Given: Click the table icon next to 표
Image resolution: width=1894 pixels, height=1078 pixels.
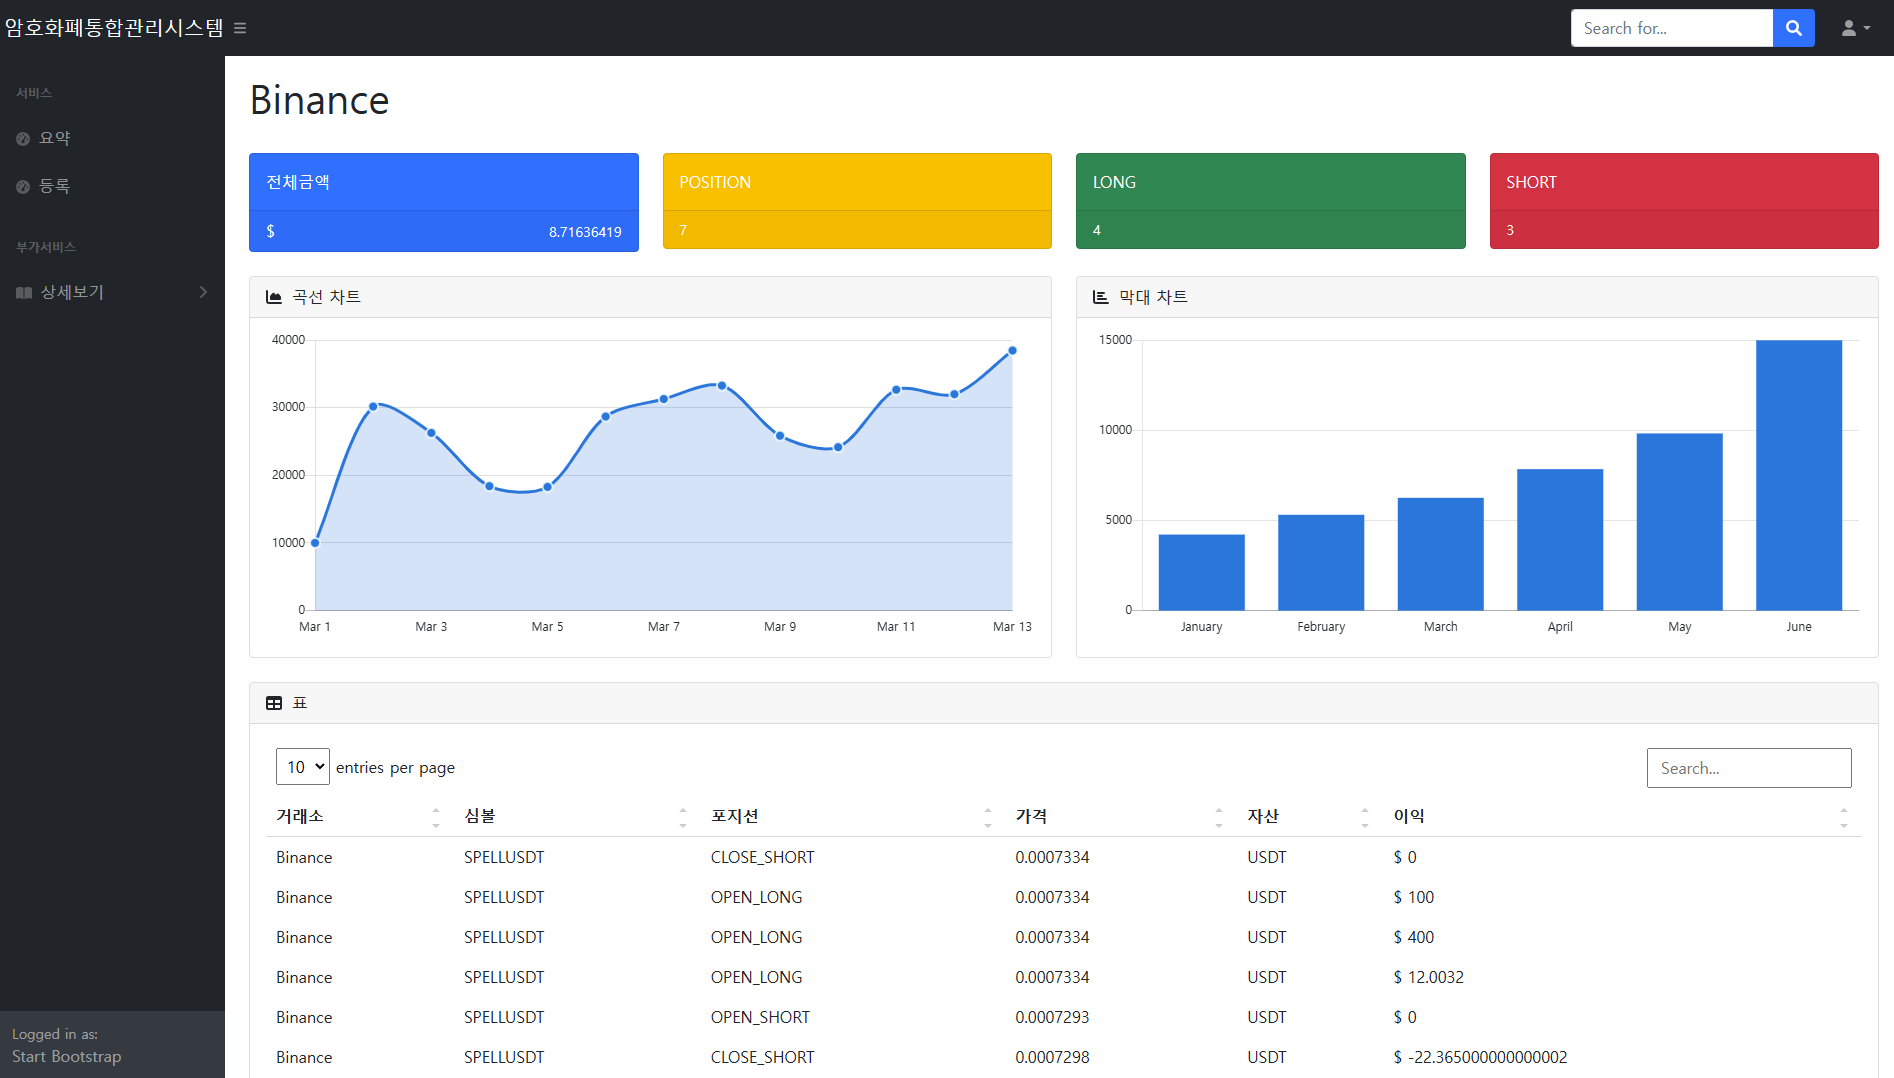Looking at the screenshot, I should (274, 703).
